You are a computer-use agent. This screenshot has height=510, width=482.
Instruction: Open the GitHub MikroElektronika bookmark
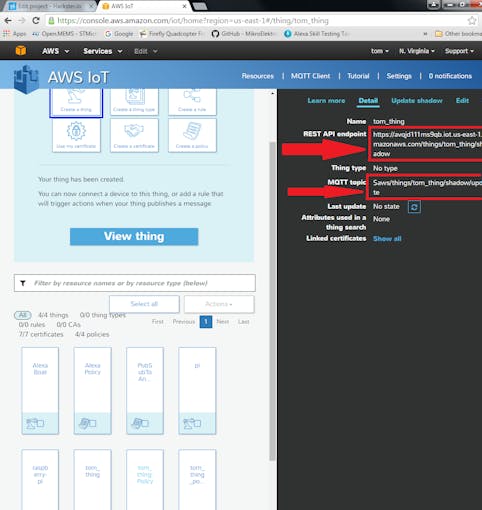point(243,34)
